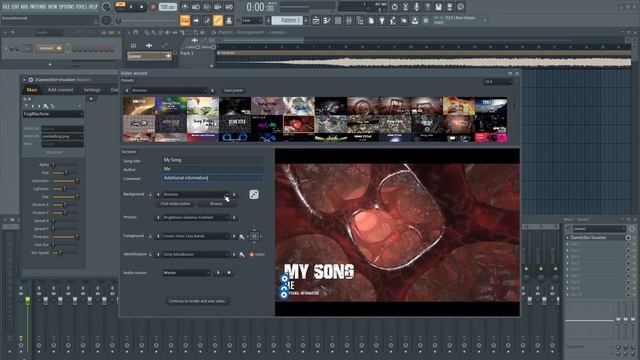Image resolution: width=640 pixels, height=360 pixels.
Task: Open the Process Brightness Gamma Contrast dropdown
Action: 196,218
